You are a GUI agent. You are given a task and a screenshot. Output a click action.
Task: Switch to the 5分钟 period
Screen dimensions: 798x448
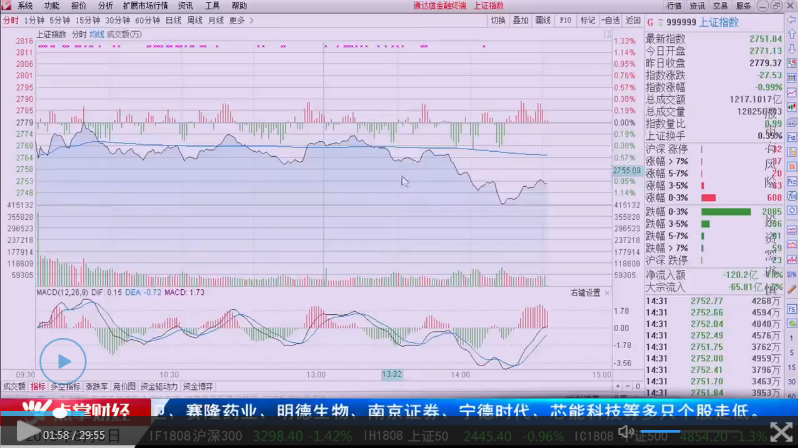60,20
